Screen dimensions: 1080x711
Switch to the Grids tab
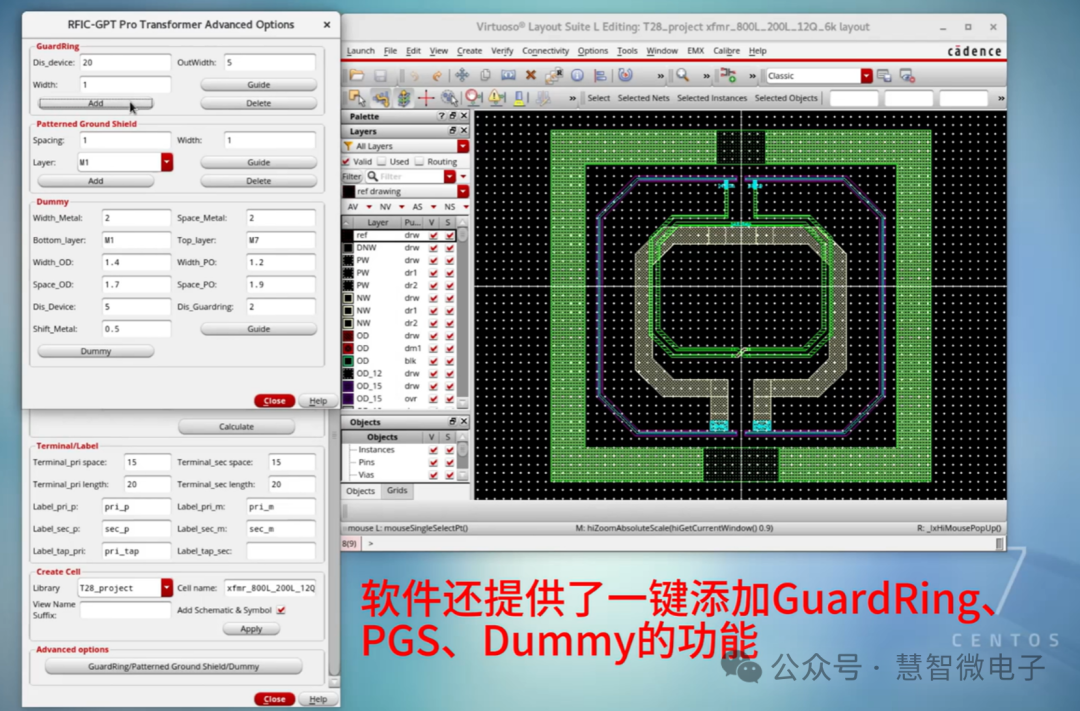[x=397, y=491]
